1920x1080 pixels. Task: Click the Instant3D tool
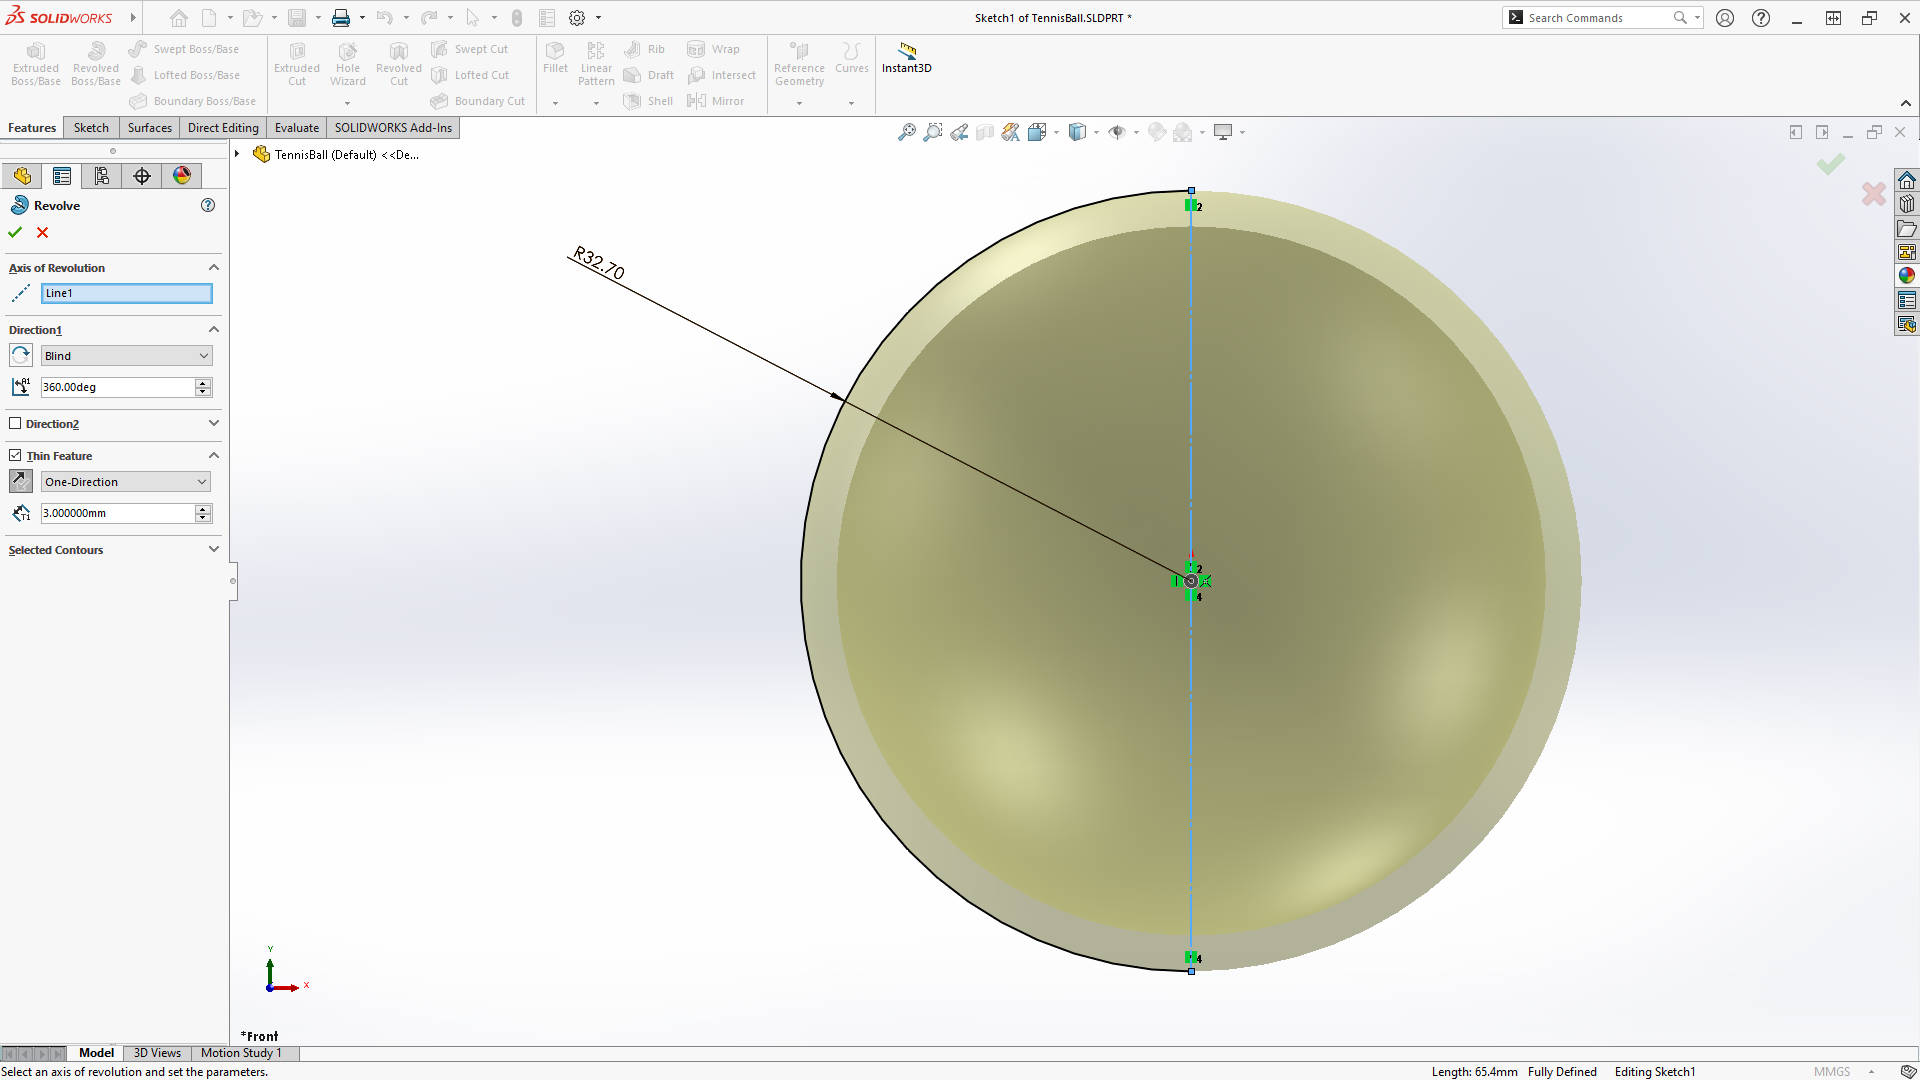906,58
